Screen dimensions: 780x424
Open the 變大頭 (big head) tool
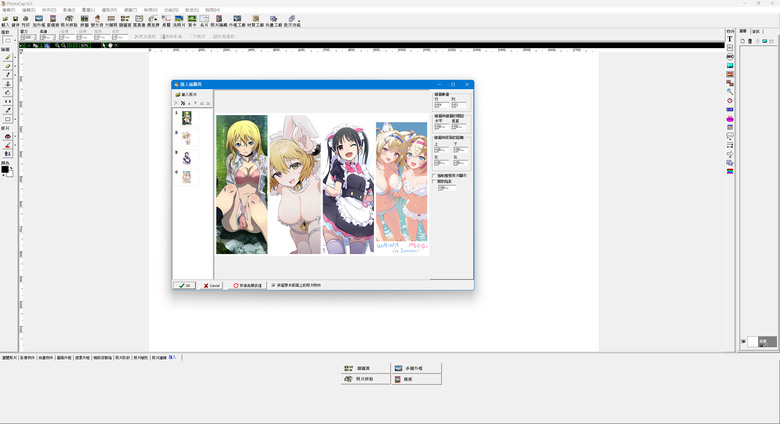point(97,21)
